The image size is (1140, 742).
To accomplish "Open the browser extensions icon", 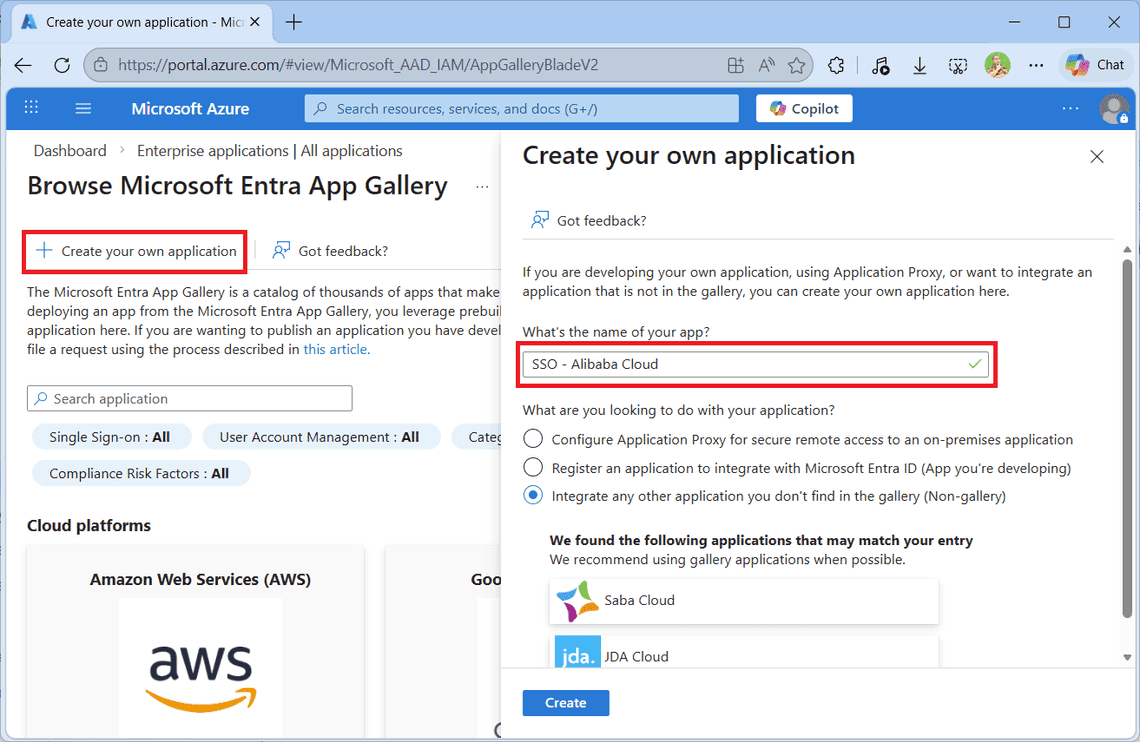I will pyautogui.click(x=836, y=65).
